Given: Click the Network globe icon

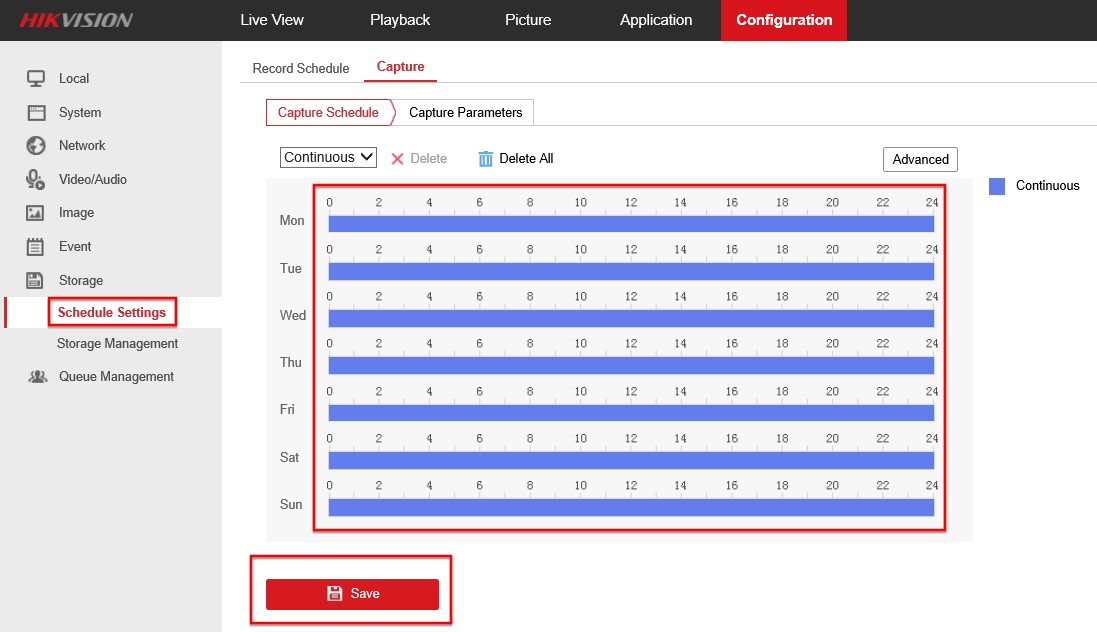Looking at the screenshot, I should click(36, 146).
